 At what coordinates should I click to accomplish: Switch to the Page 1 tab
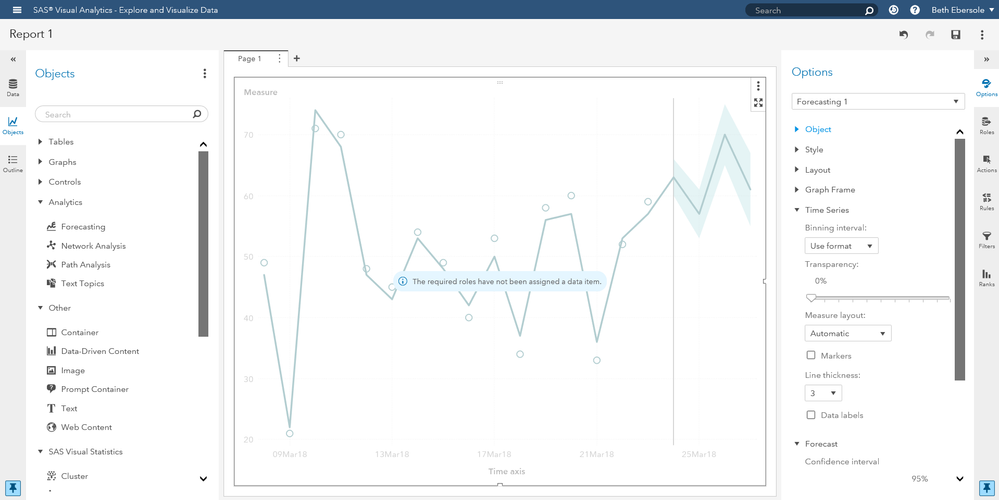pyautogui.click(x=249, y=59)
